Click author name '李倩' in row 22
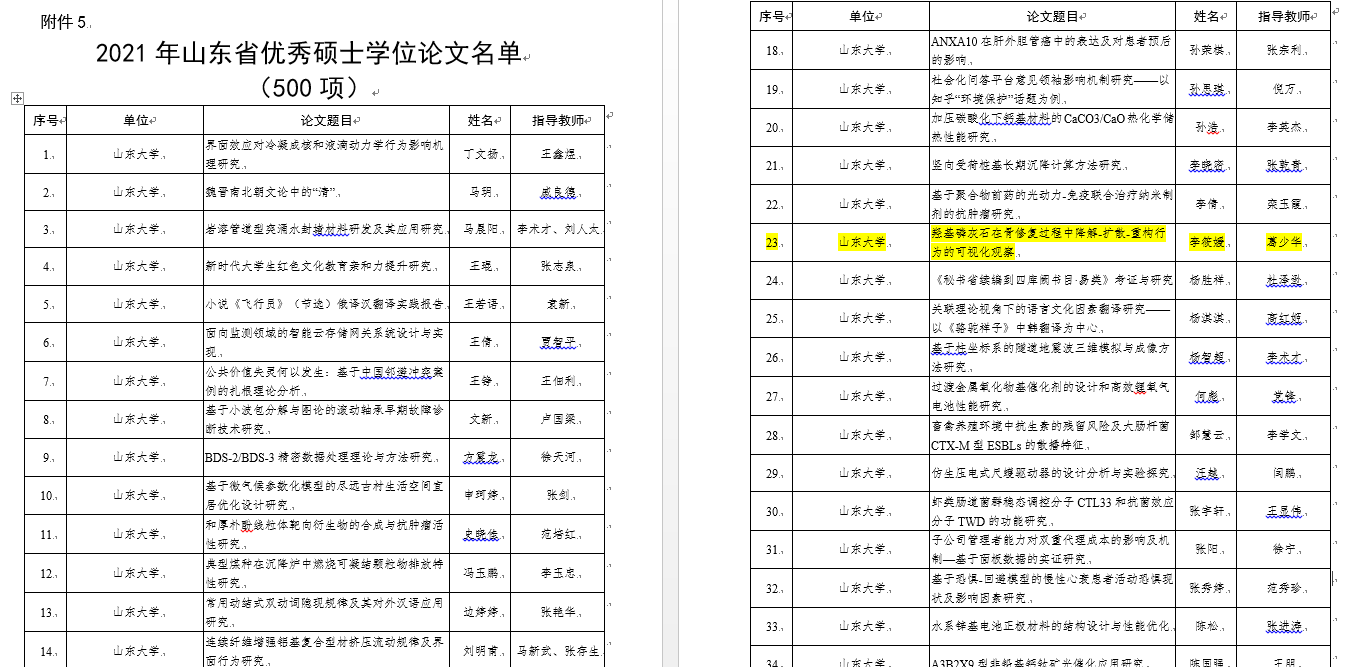Viewport: 1362px width, 667px height. 1207,203
